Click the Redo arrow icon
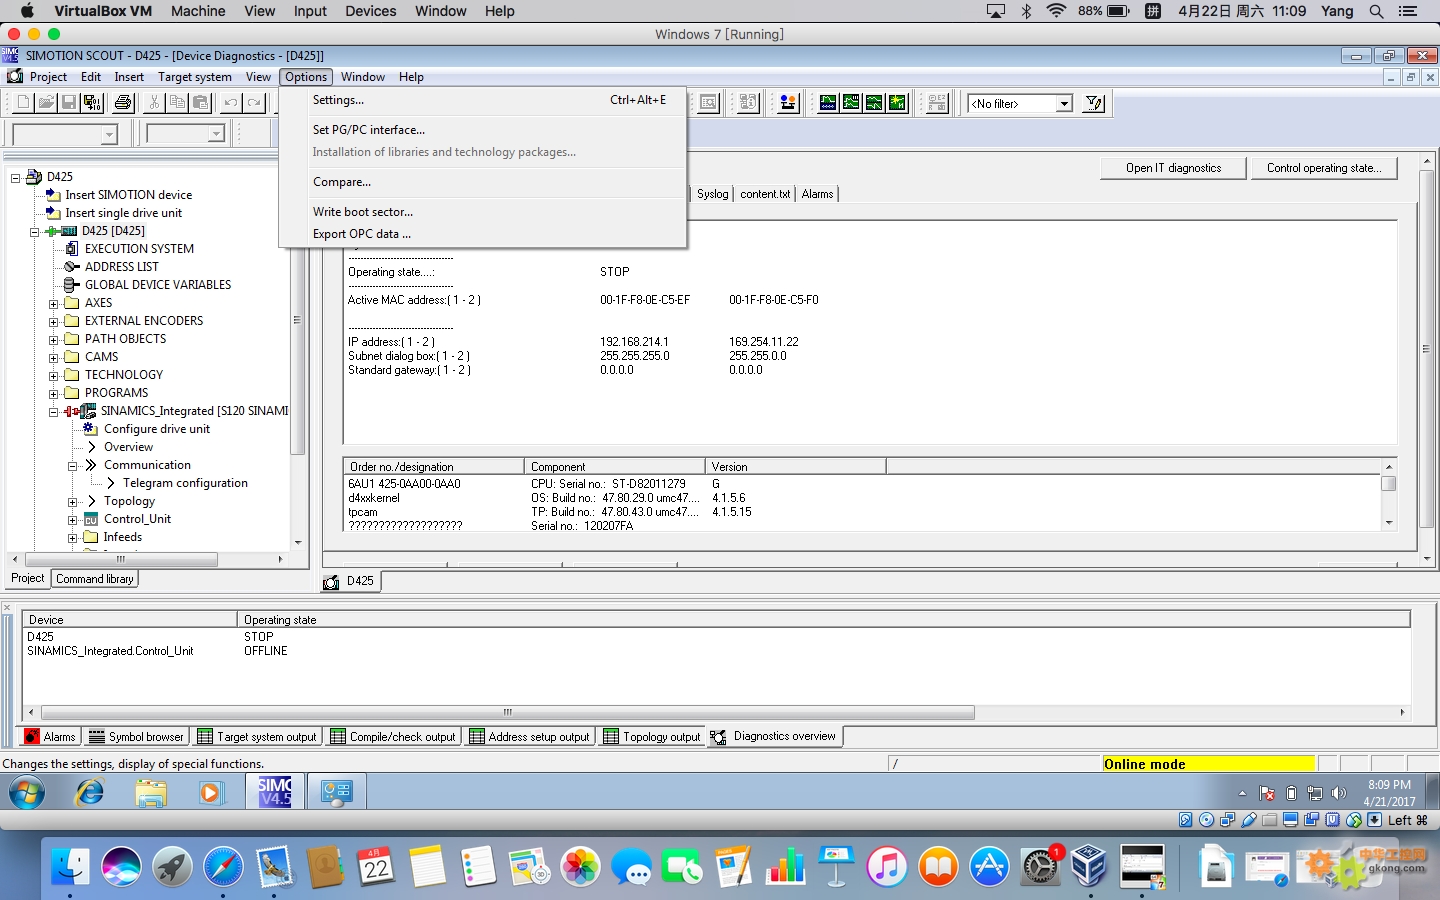 (254, 102)
